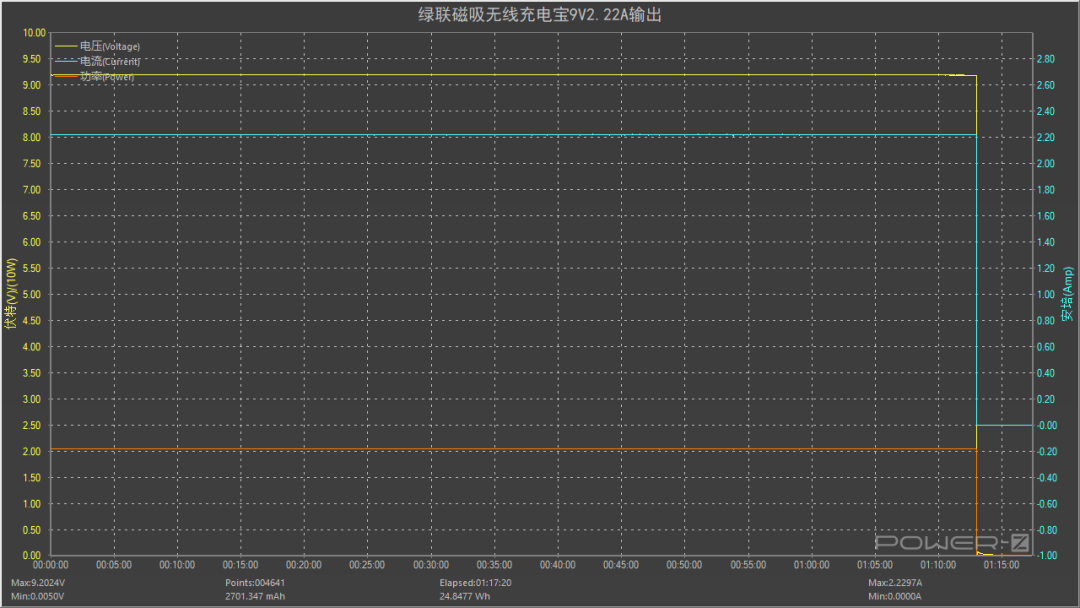Viewport: 1080px width, 608px height.
Task: Click the 5.00 voltage axis label
Action: click(32, 295)
